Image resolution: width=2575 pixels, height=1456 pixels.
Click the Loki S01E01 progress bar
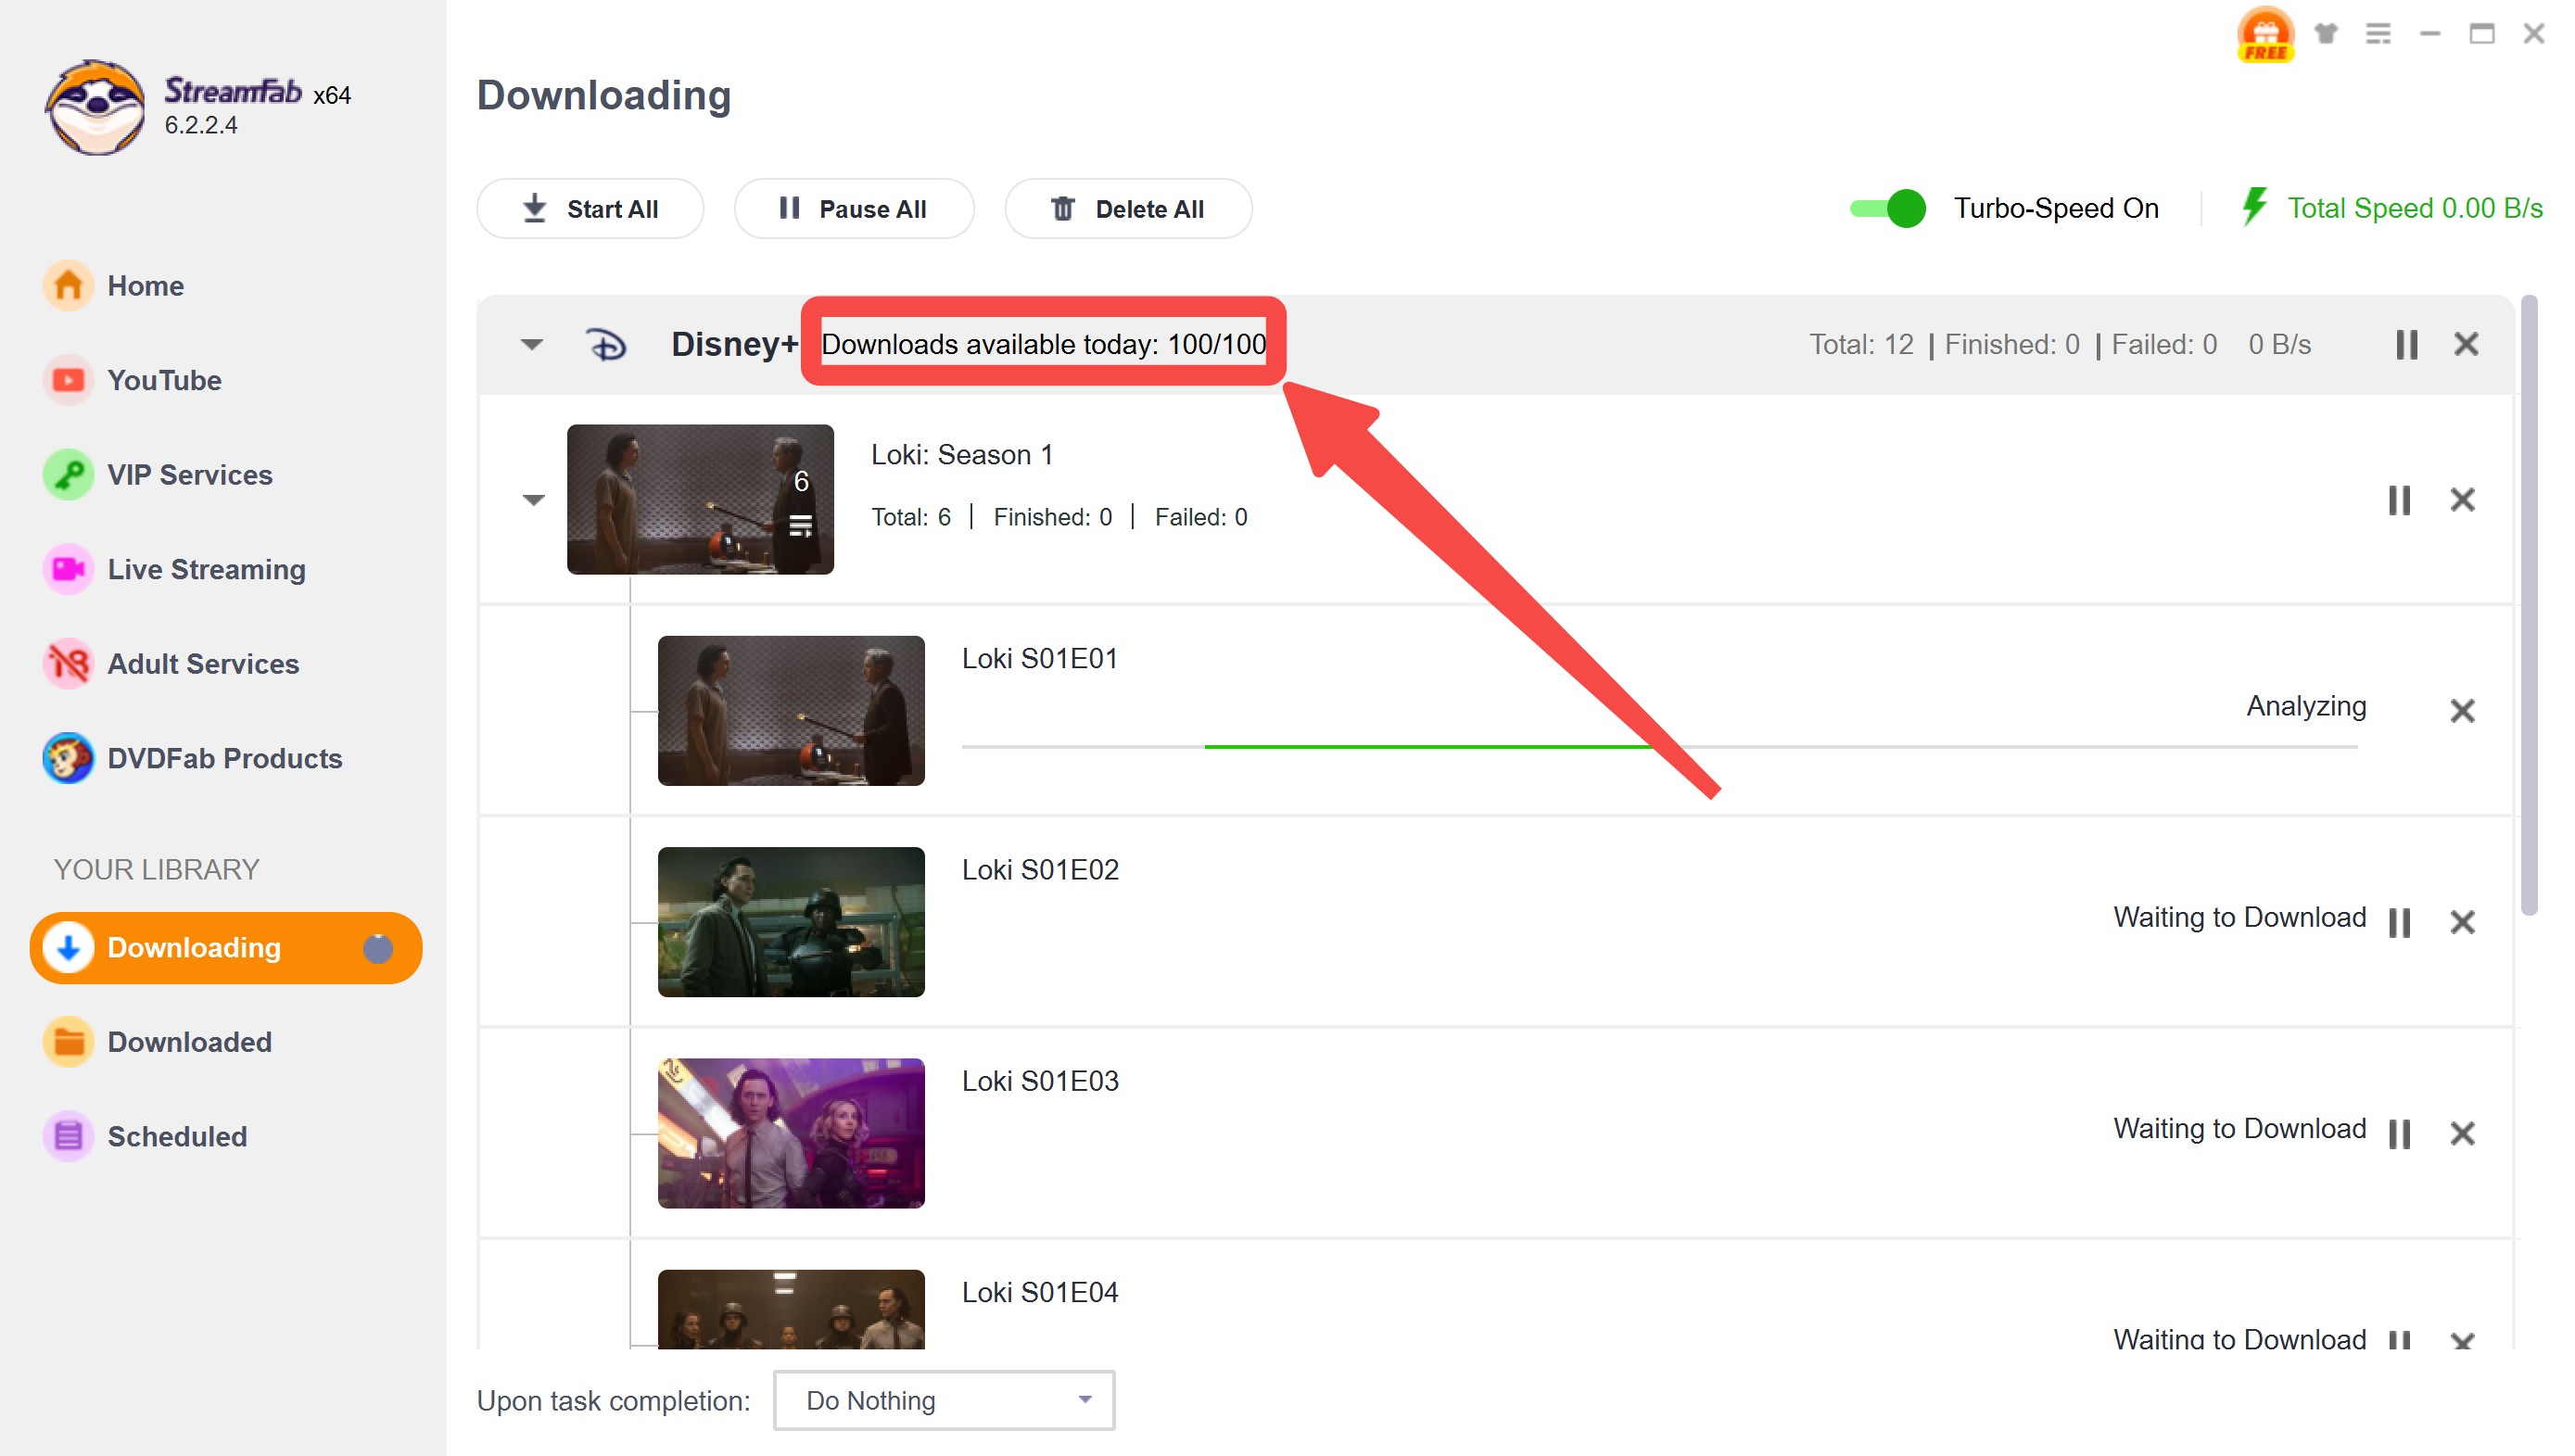point(1659,746)
